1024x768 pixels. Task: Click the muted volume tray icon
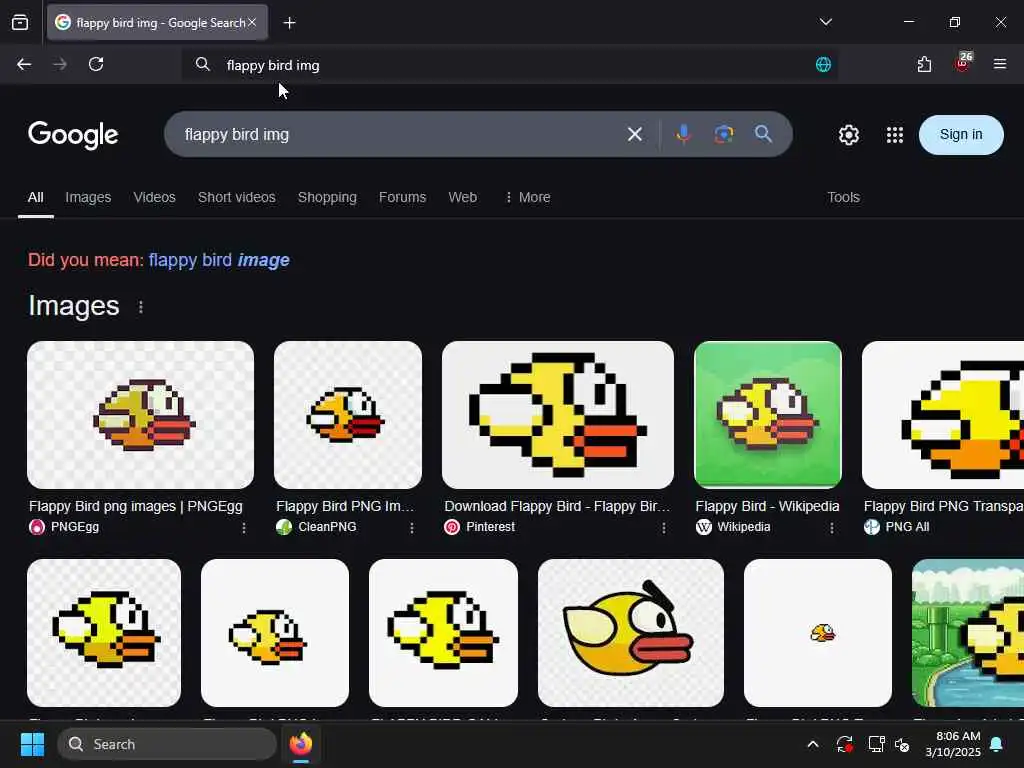click(902, 744)
